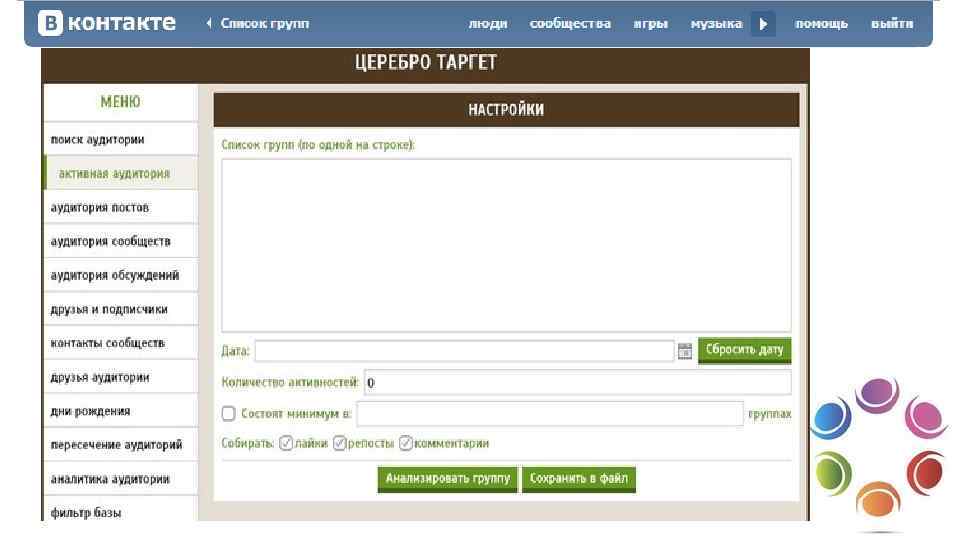Screen dimensions: 960x540
Task: Click the back arrow beside Список групп
Action: click(209, 23)
